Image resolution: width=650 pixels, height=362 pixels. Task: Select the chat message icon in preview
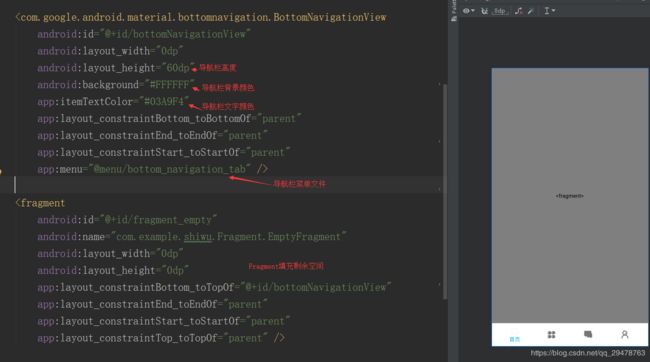point(588,334)
